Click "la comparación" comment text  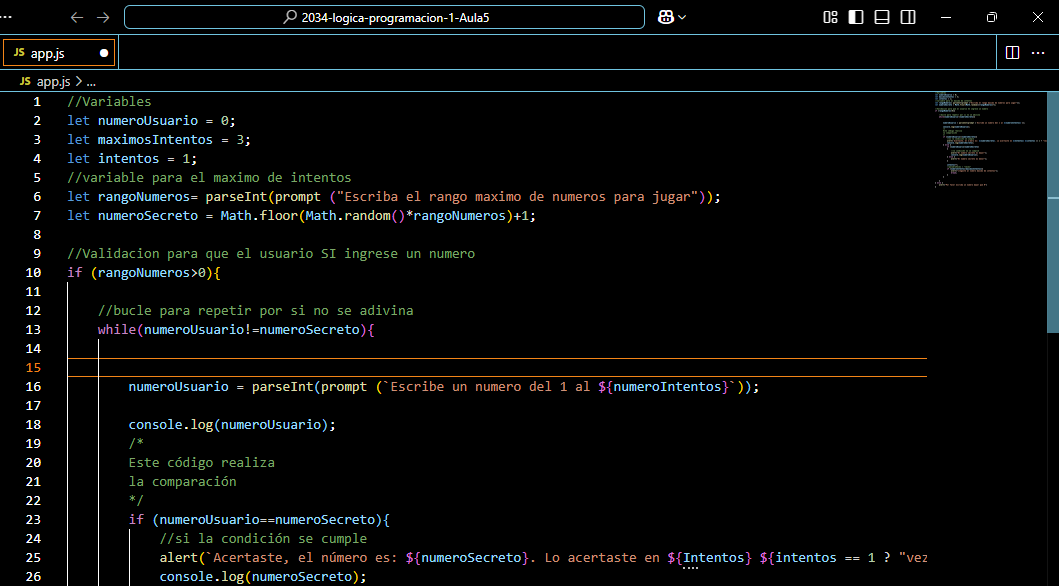coord(182,481)
